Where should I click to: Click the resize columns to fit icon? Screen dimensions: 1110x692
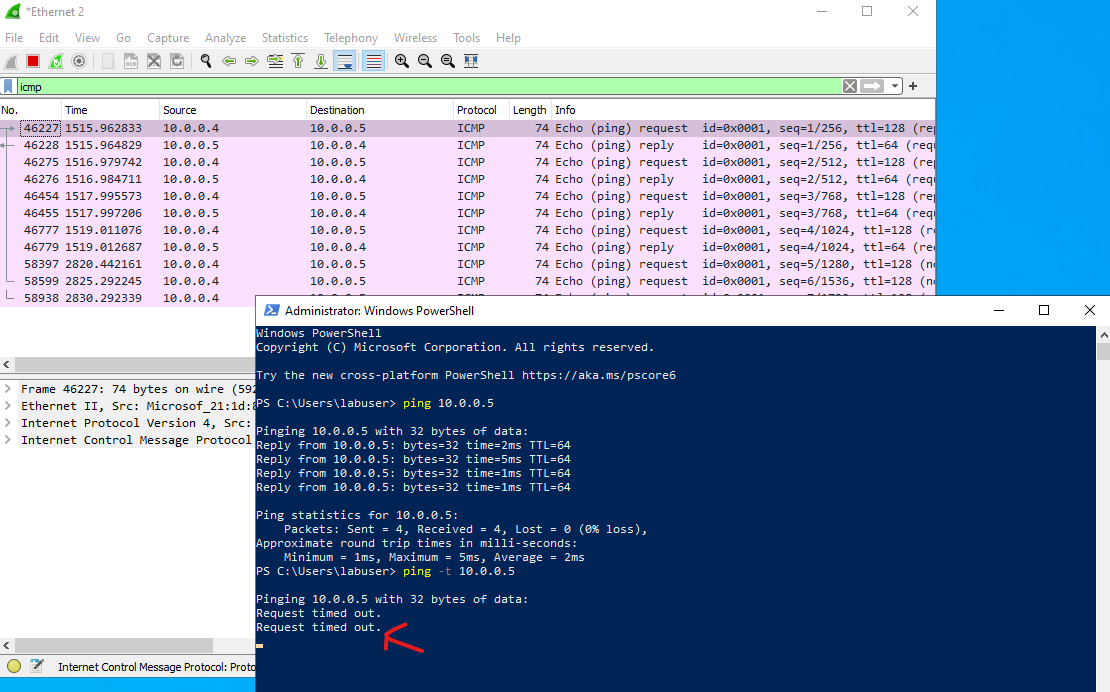coord(471,62)
